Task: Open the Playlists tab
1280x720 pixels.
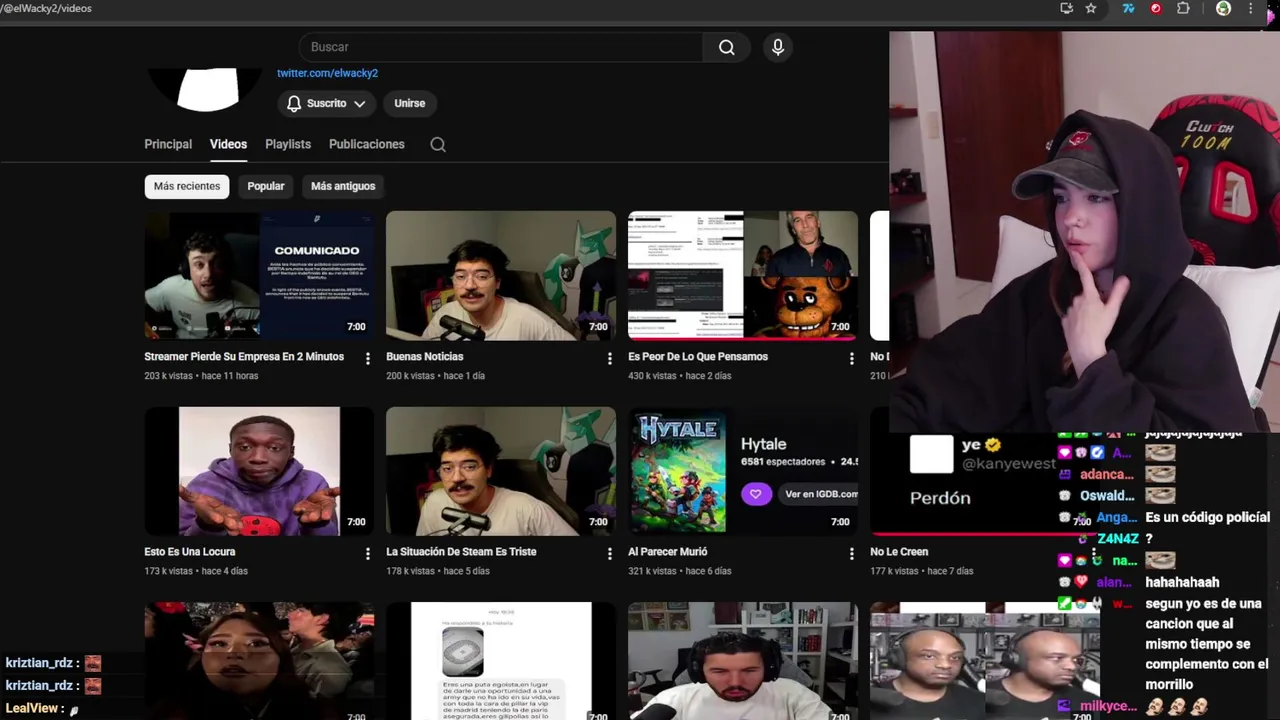Action: click(288, 144)
